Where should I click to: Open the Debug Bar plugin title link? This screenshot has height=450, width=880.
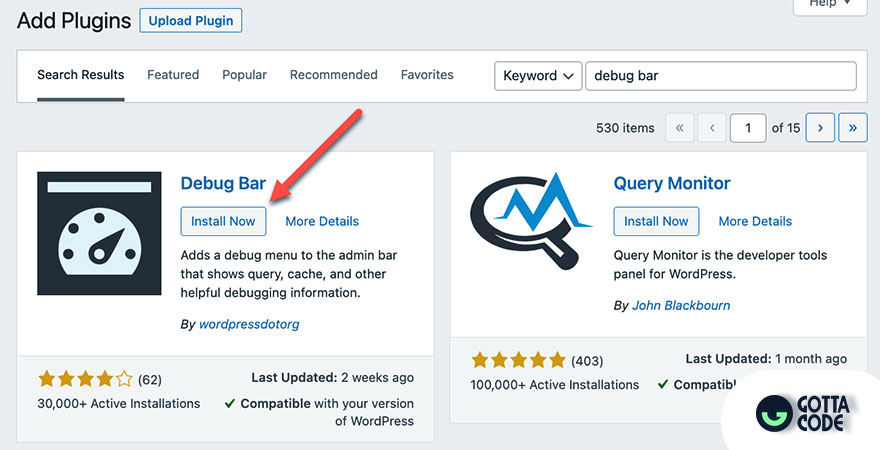coord(223,183)
